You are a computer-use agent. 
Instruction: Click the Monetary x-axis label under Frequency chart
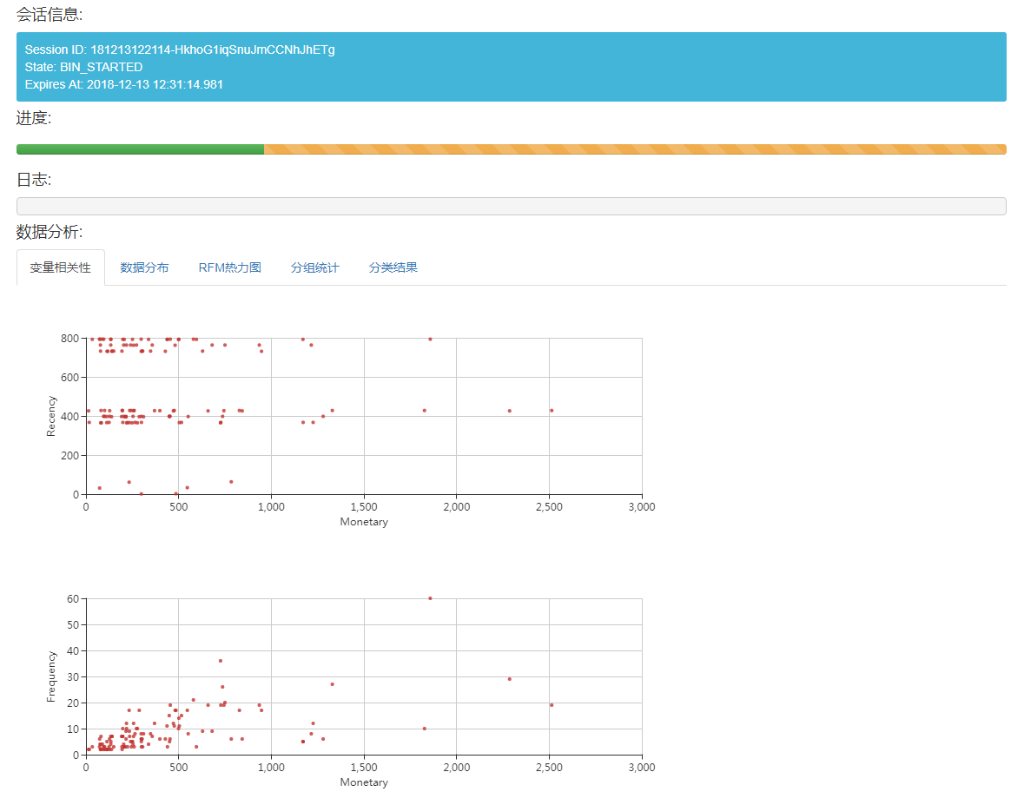[x=364, y=783]
